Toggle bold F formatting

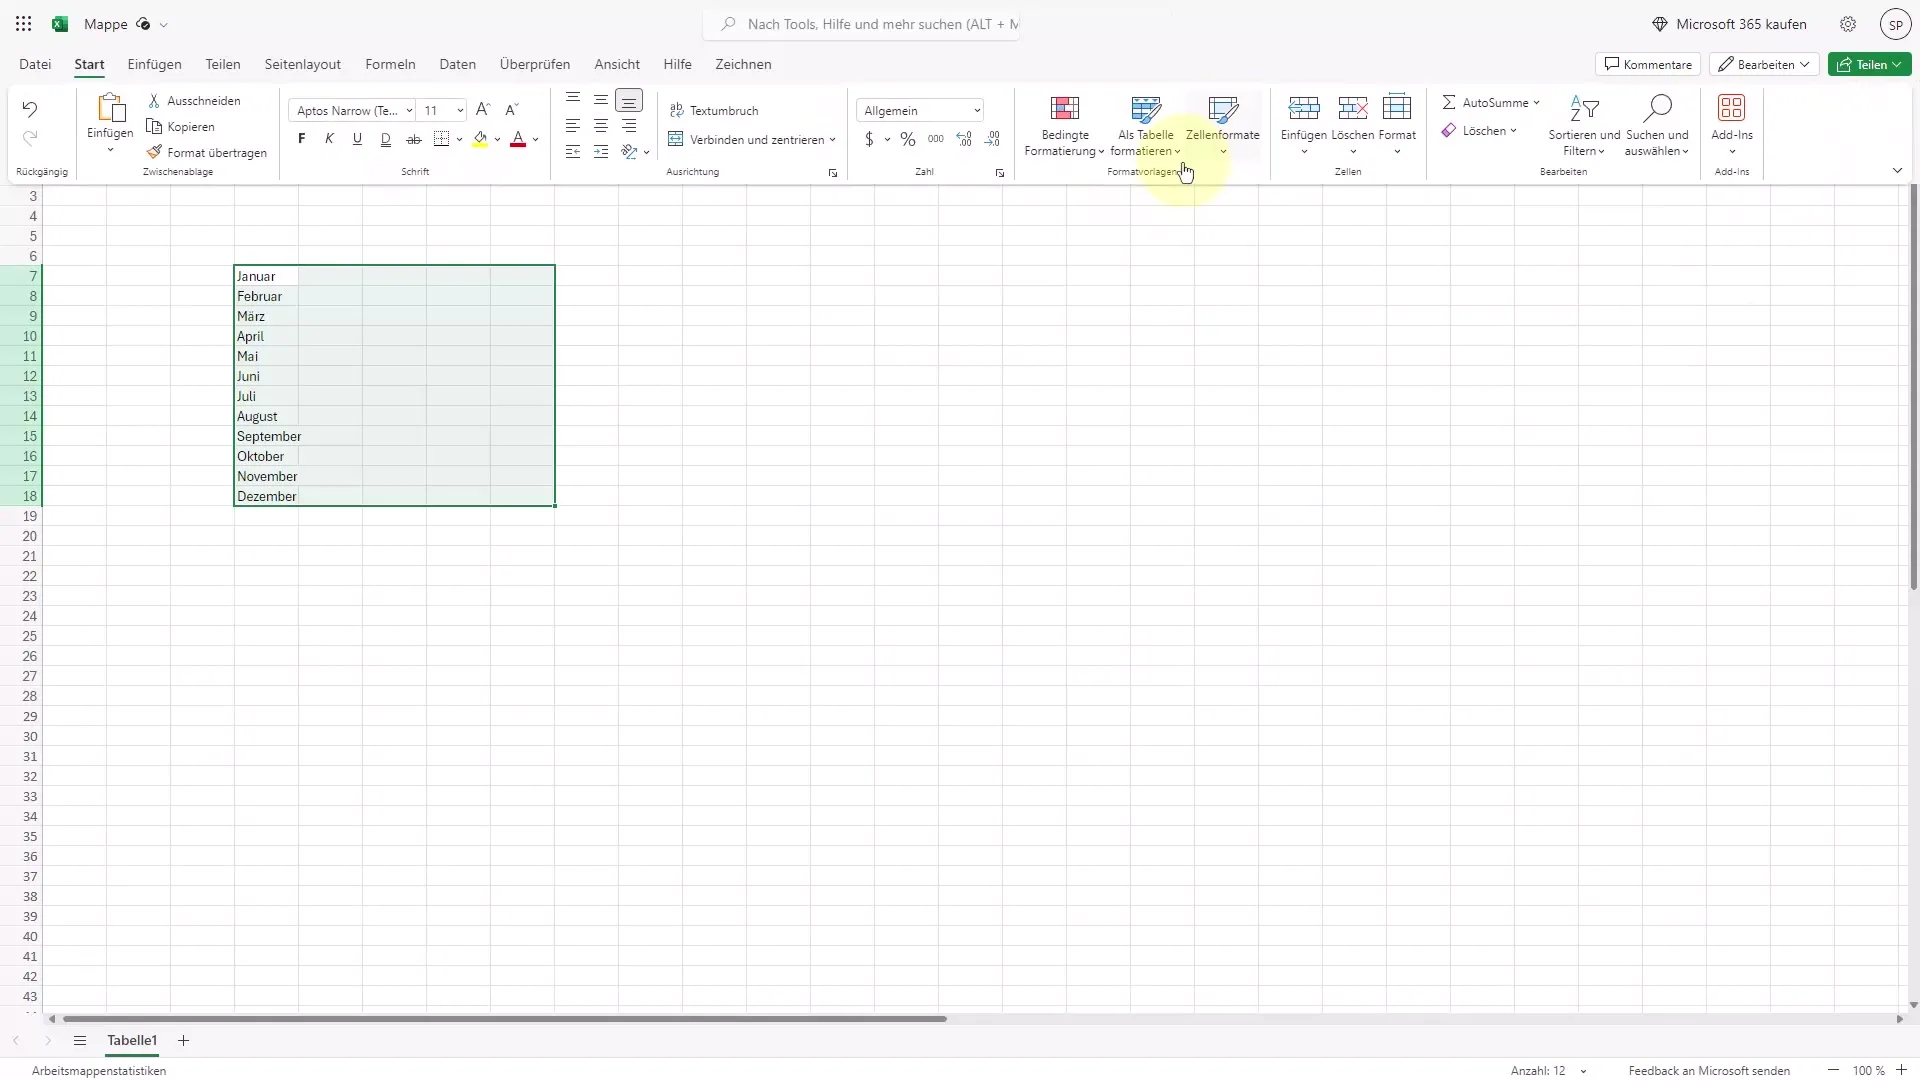pyautogui.click(x=302, y=139)
